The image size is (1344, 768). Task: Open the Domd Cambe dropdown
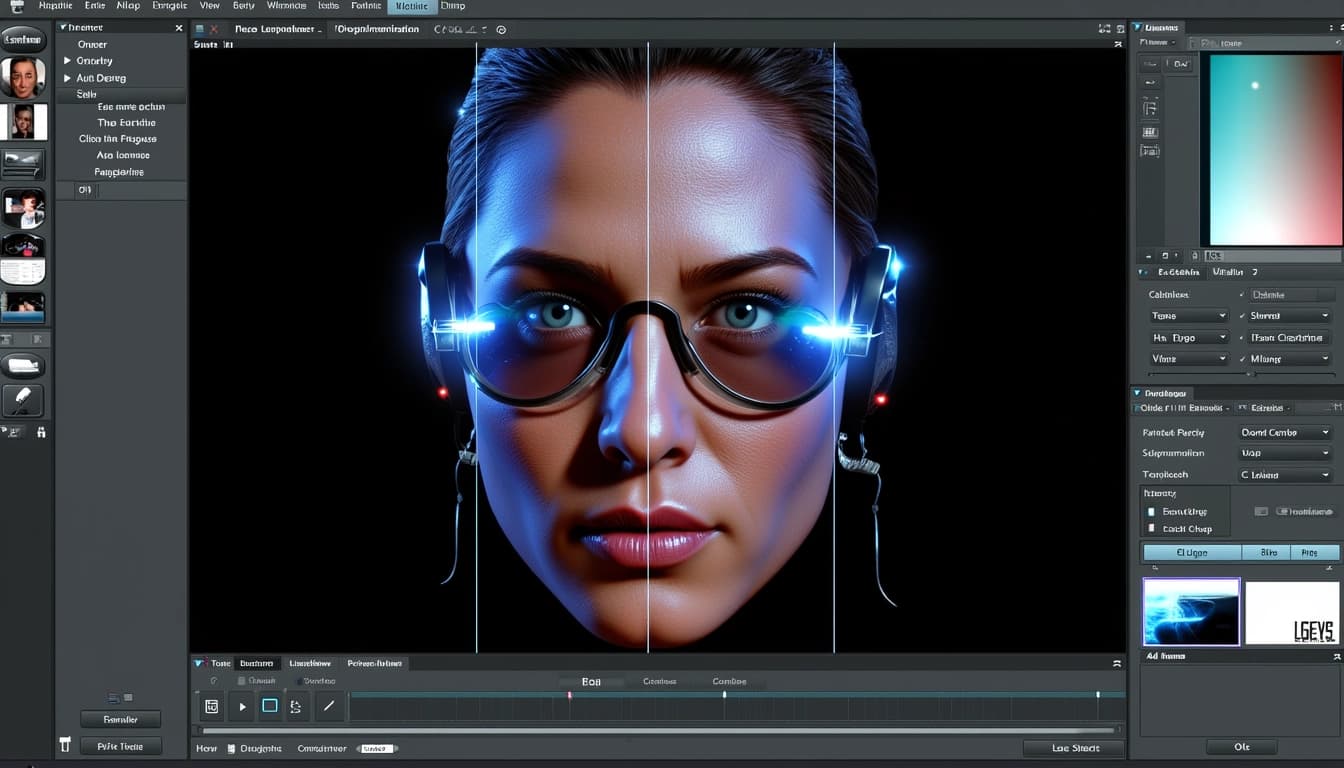[x=1285, y=433]
